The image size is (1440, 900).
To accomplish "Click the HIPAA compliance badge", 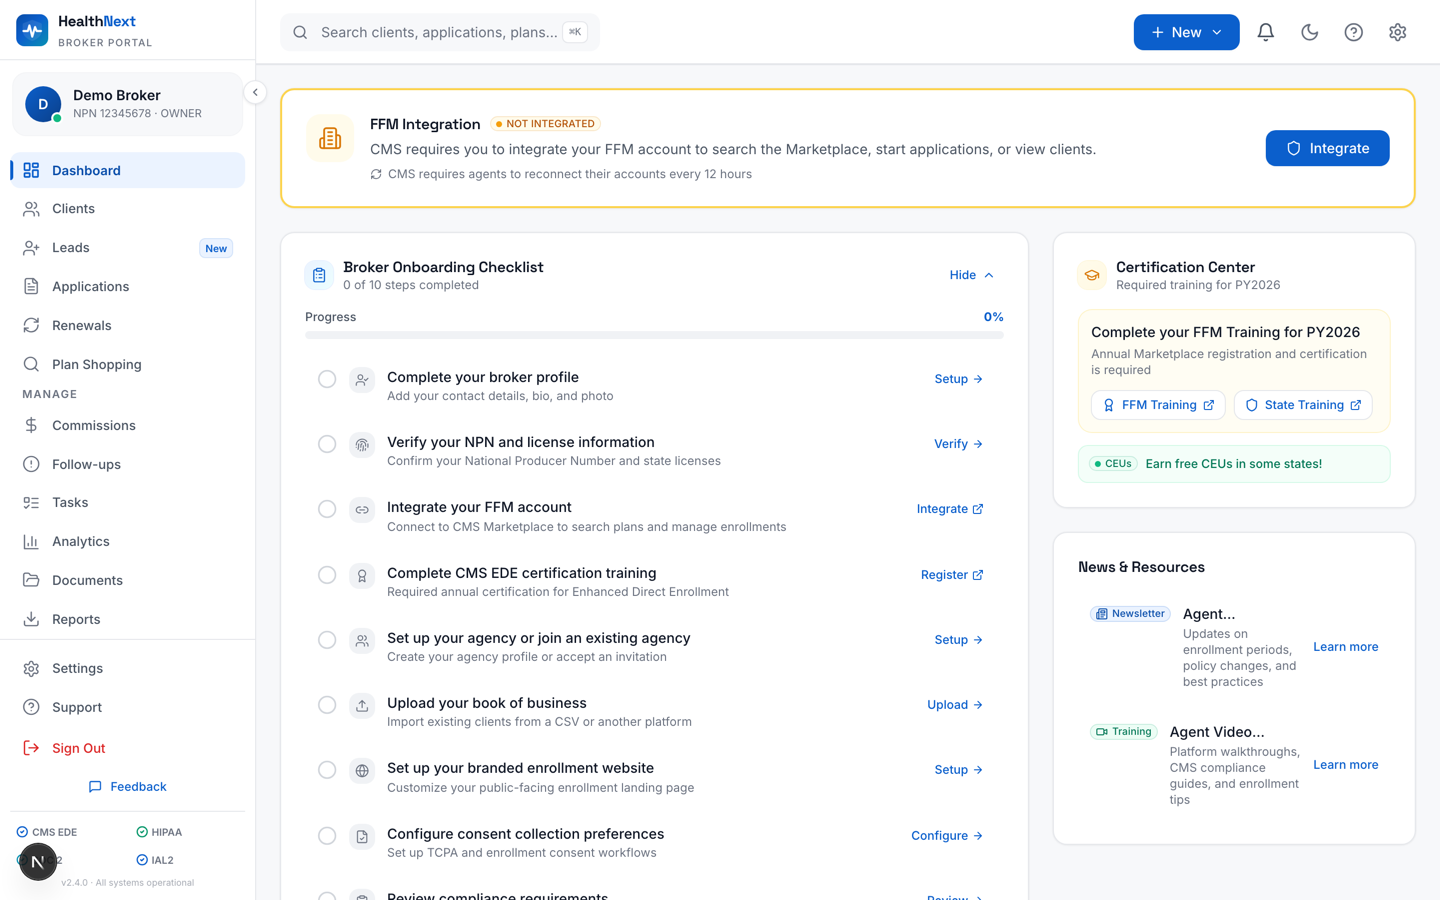I will pyautogui.click(x=159, y=832).
